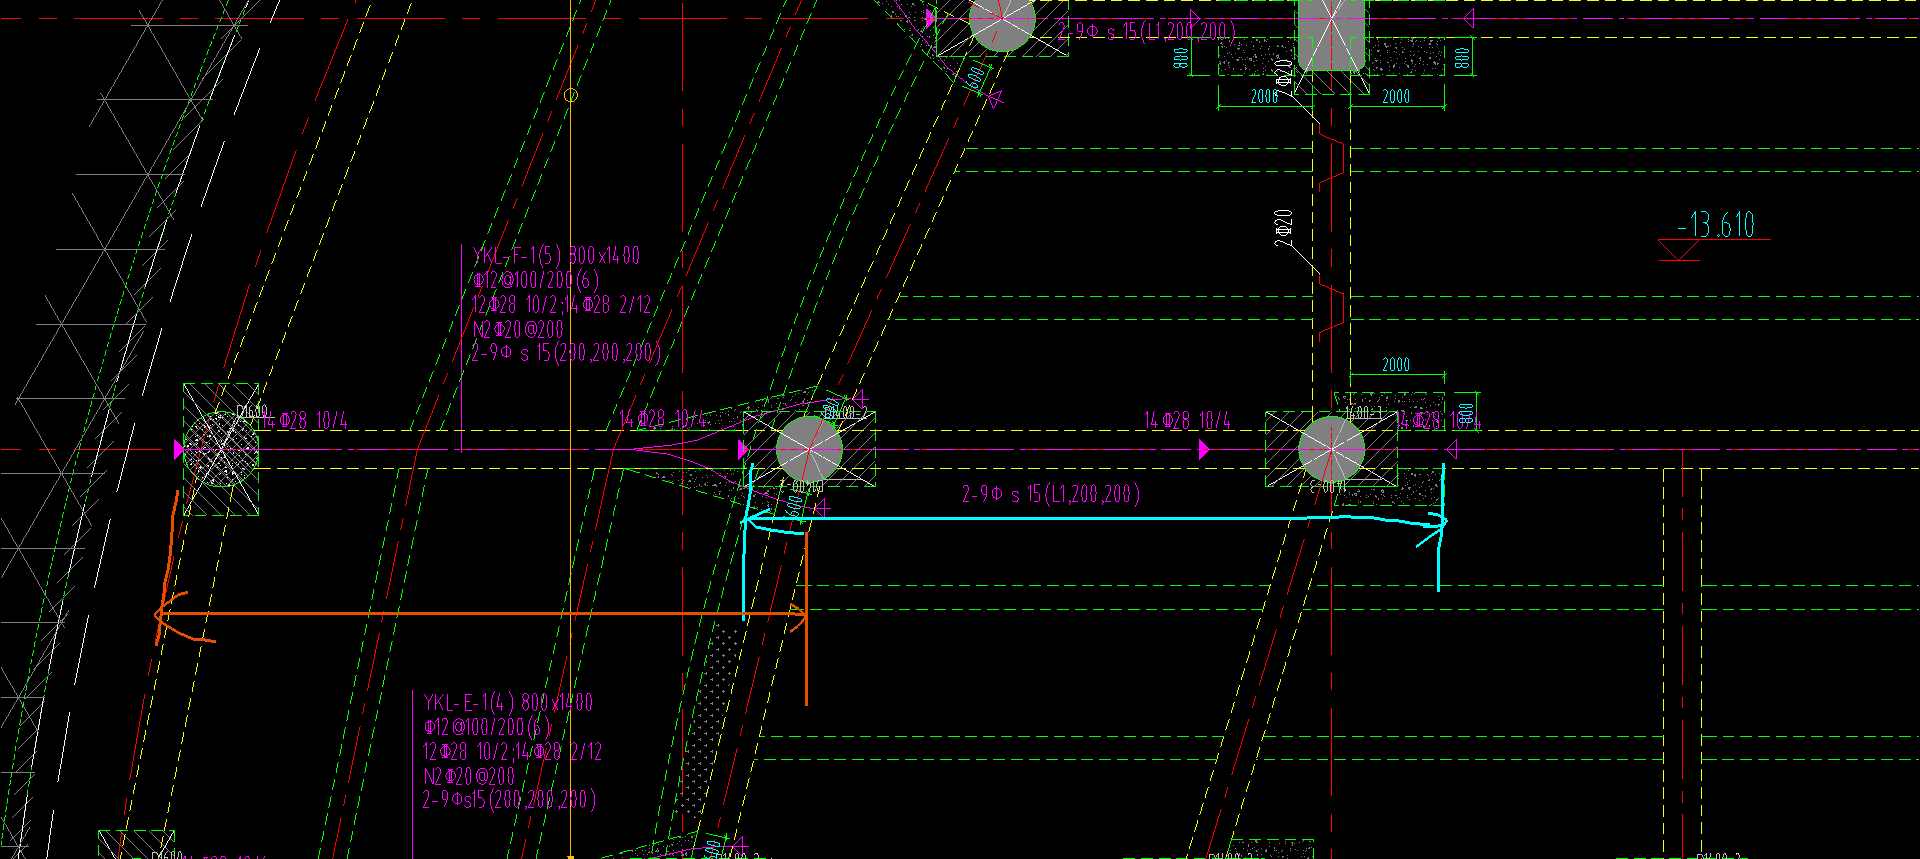Click the cross-hatched circular column at the left
The width and height of the screenshot is (1920, 859).
point(221,450)
